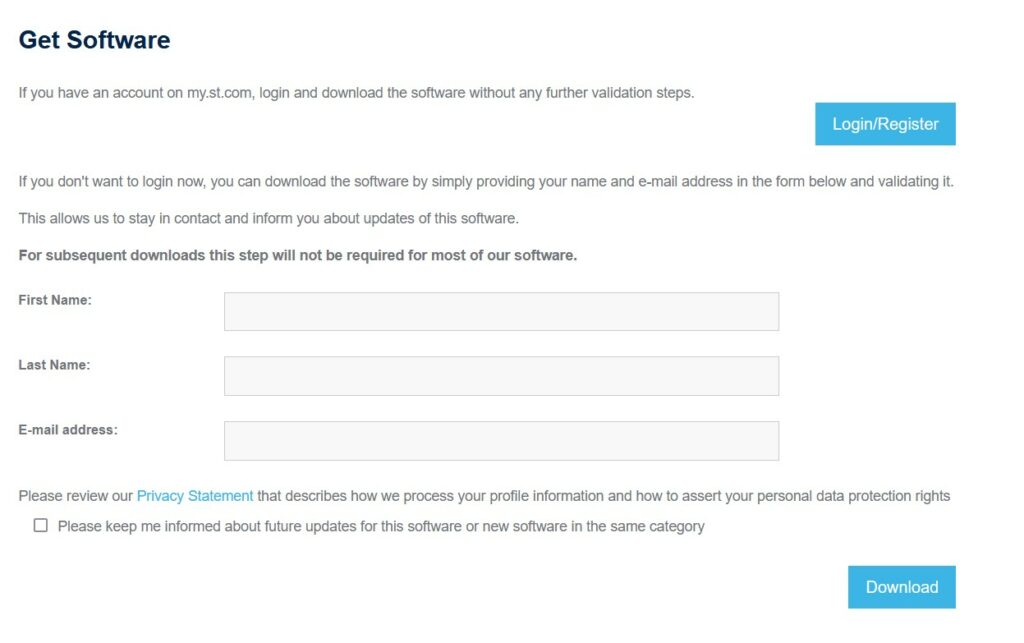The height and width of the screenshot is (643, 1024).
Task: Open the Privacy Statement link
Action: point(195,496)
